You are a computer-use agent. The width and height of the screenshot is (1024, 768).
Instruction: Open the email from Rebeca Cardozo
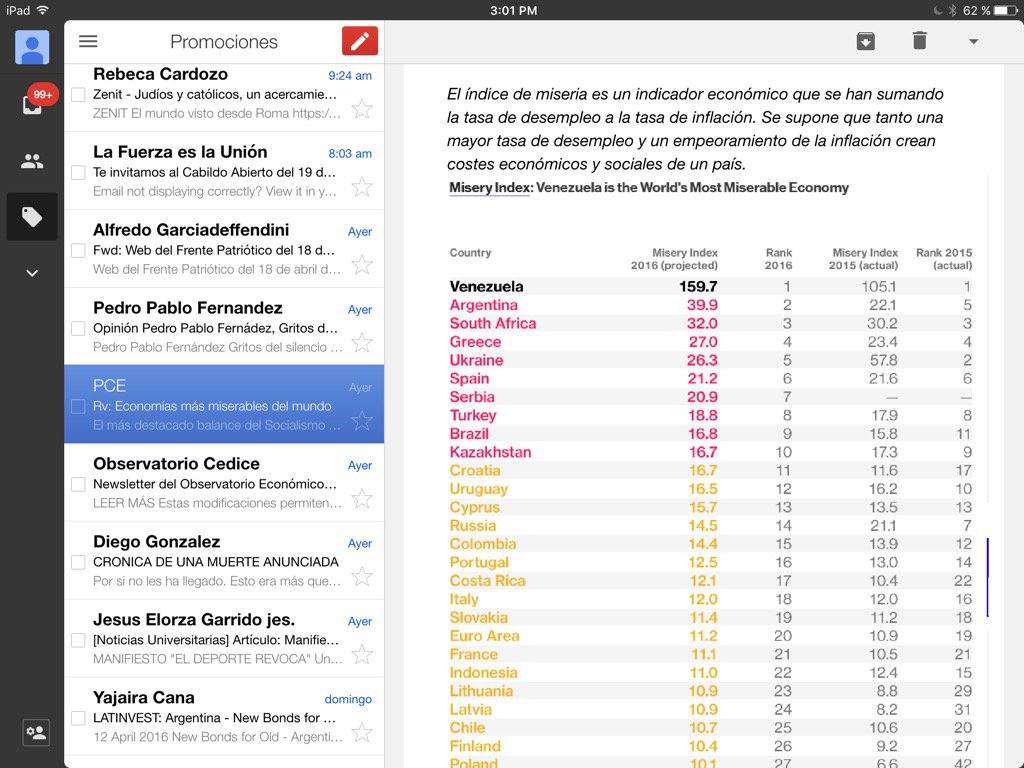tap(224, 97)
